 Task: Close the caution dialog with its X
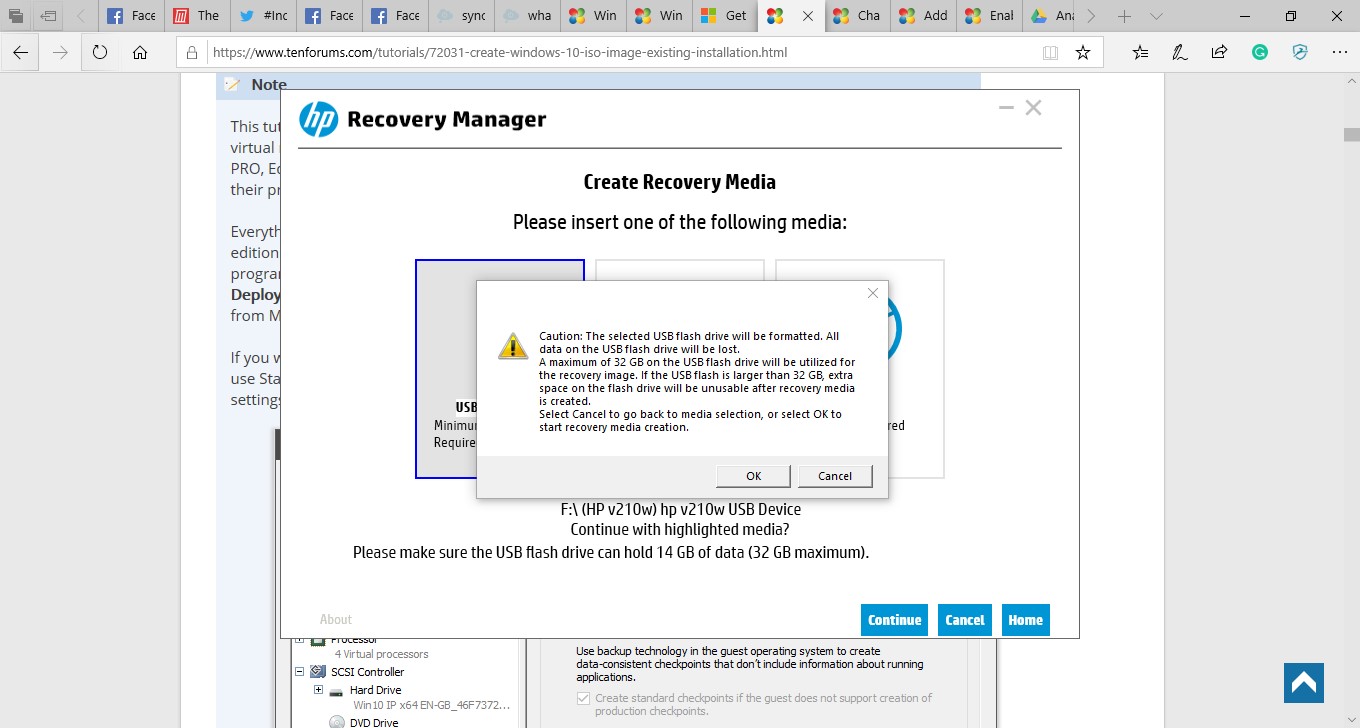873,293
